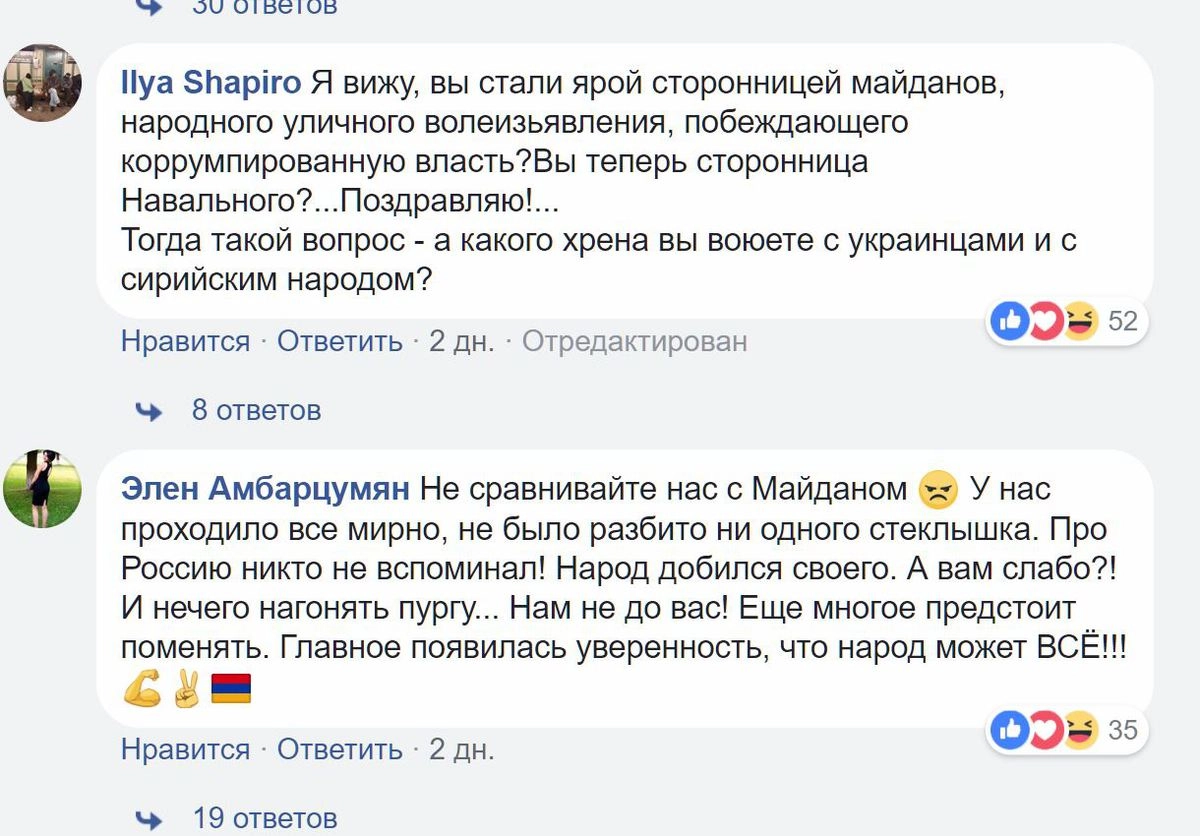Click the laughing emoji reaction on Элен Амбарцумян's comment
Viewport: 1200px width, 836px height.
pos(1079,730)
